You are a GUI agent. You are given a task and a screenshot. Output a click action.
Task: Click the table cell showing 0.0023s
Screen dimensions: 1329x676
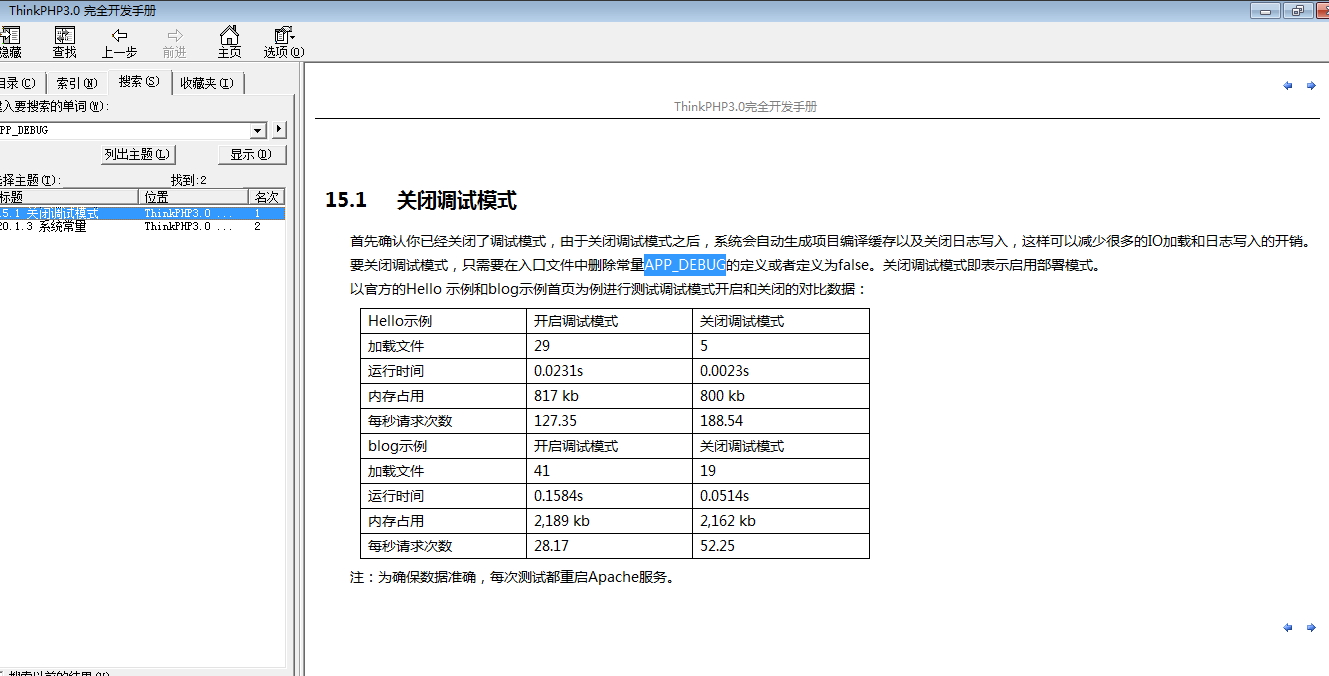(780, 371)
